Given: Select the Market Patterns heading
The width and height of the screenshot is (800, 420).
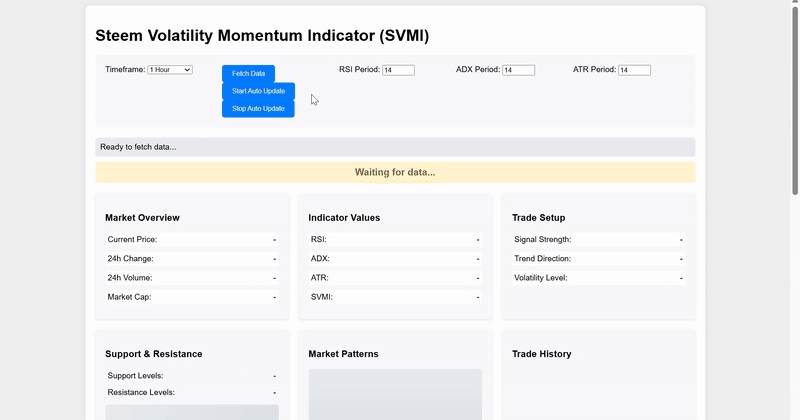Looking at the screenshot, I should (x=343, y=354).
